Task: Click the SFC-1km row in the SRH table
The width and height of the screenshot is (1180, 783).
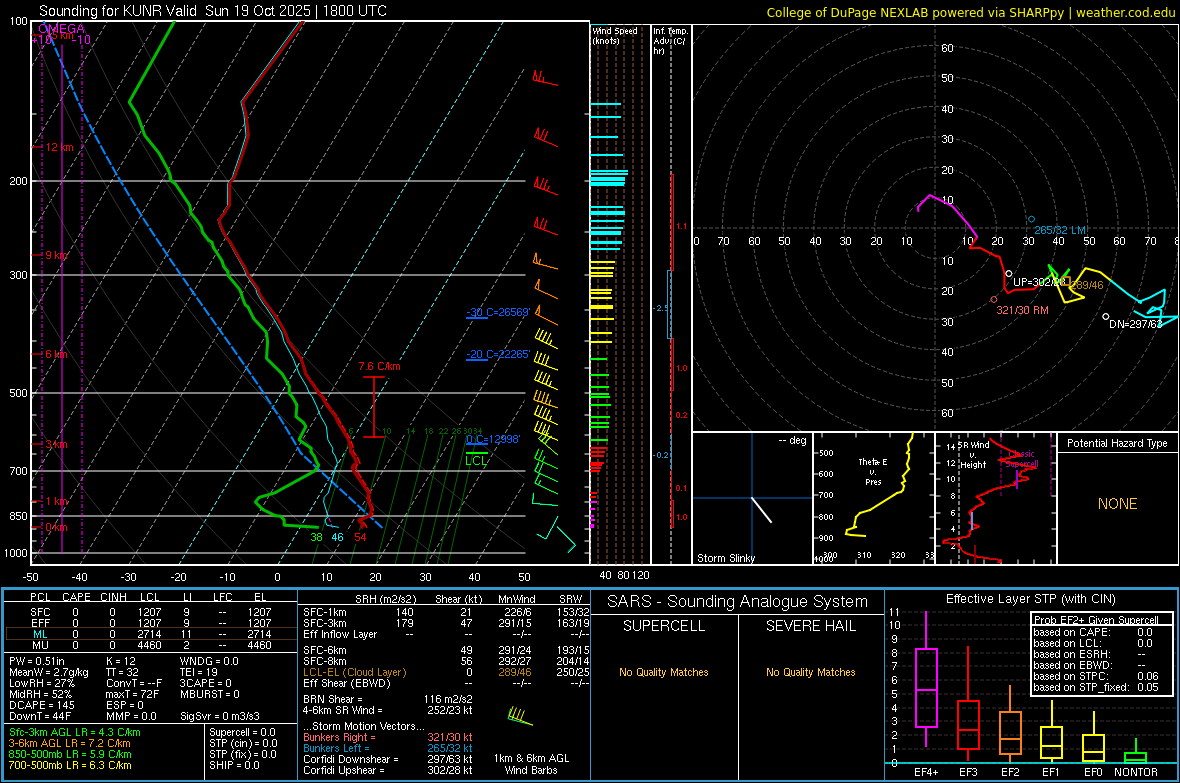Action: (x=446, y=612)
